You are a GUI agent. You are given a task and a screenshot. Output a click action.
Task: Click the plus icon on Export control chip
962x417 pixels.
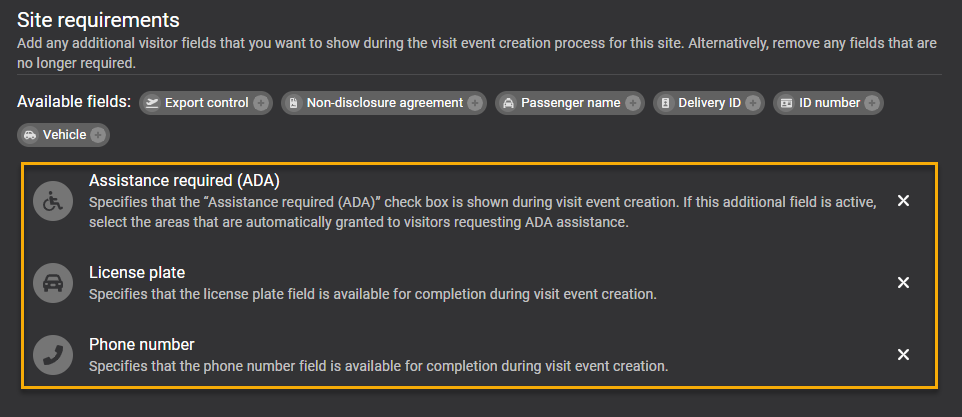pyautogui.click(x=260, y=103)
